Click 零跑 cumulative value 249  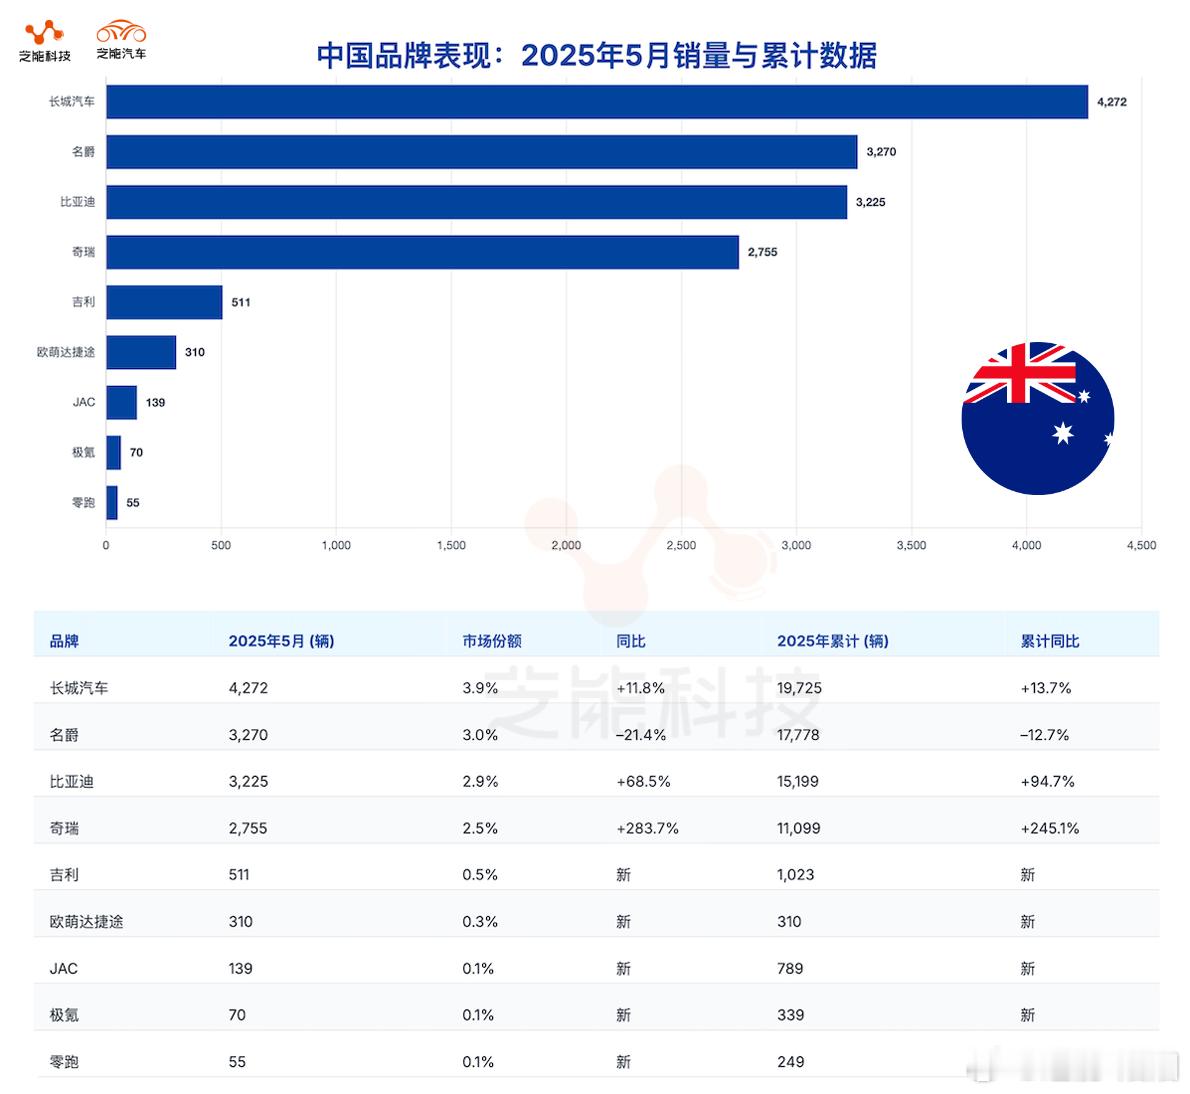pyautogui.click(x=791, y=1062)
